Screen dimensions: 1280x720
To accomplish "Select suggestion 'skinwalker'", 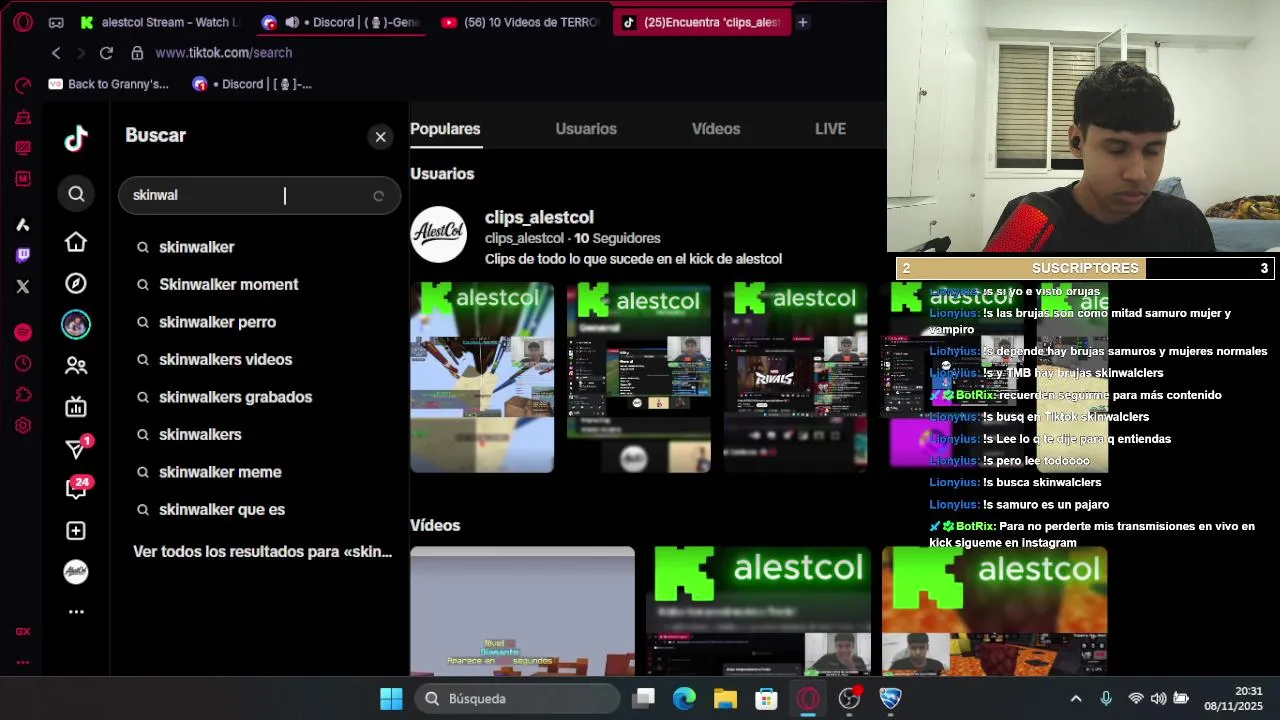I will pyautogui.click(x=196, y=247).
